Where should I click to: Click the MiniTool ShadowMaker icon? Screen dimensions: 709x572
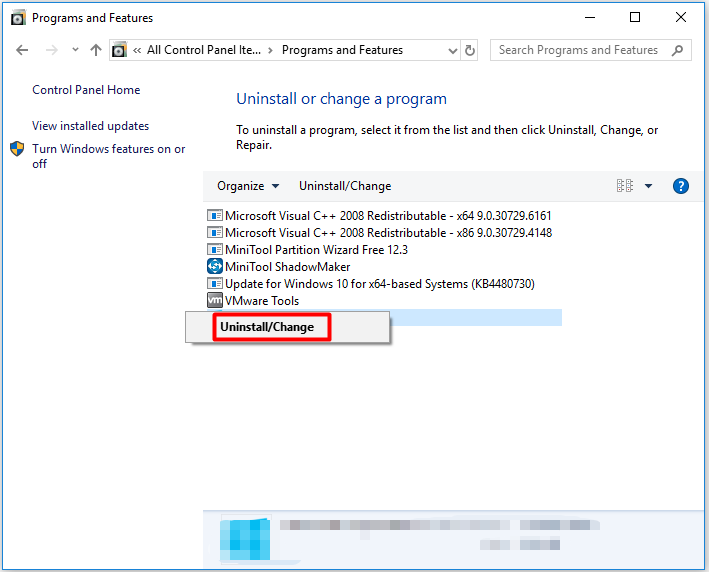click(215, 266)
